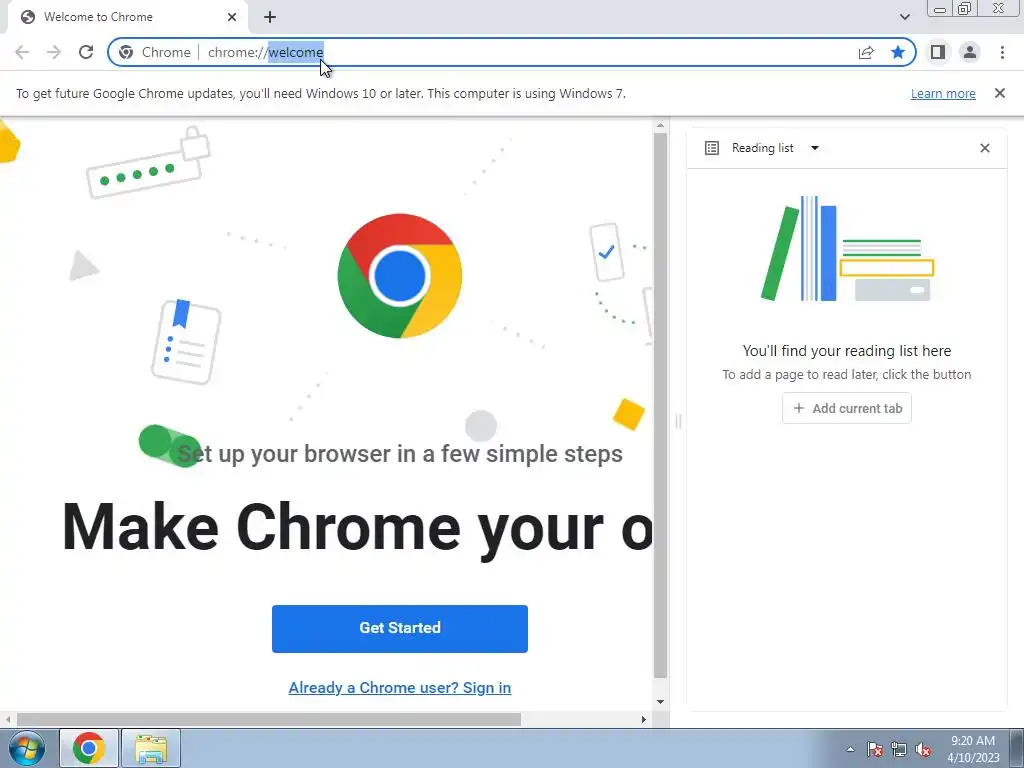Click 'You'll find your reading list here'
1024x768 pixels.
846,351
